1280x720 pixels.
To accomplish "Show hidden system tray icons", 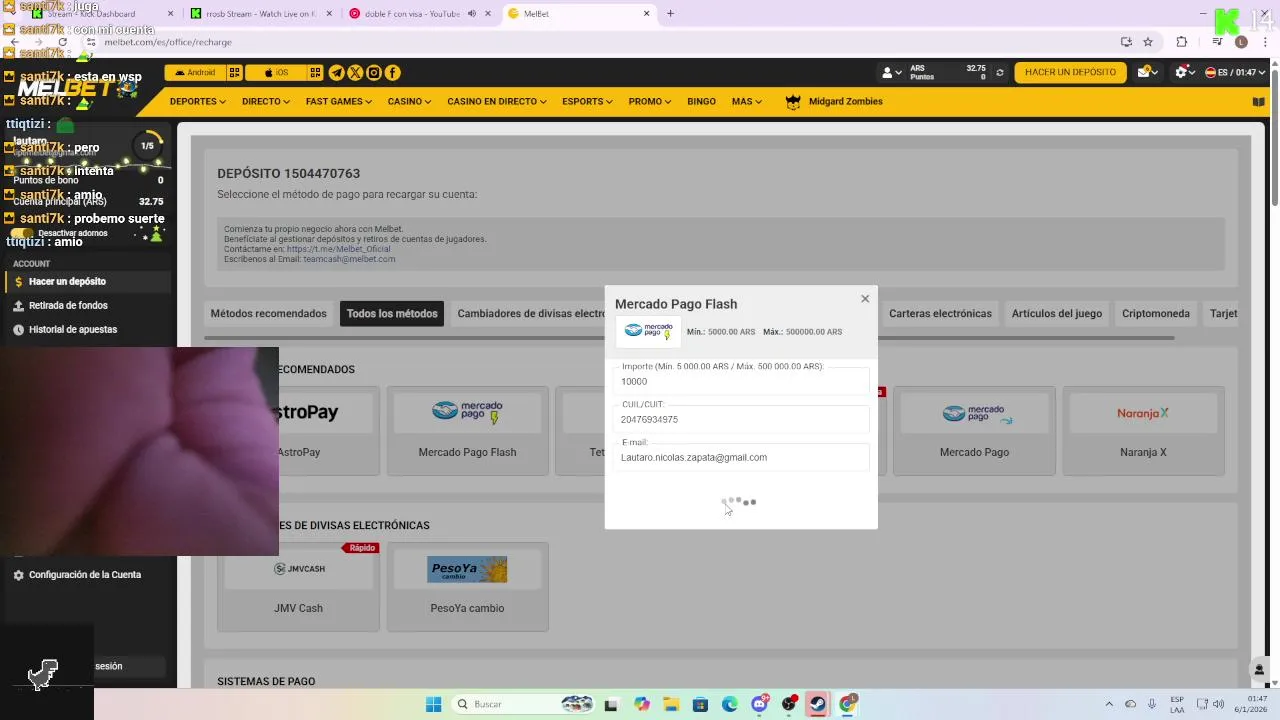I will tap(1109, 704).
